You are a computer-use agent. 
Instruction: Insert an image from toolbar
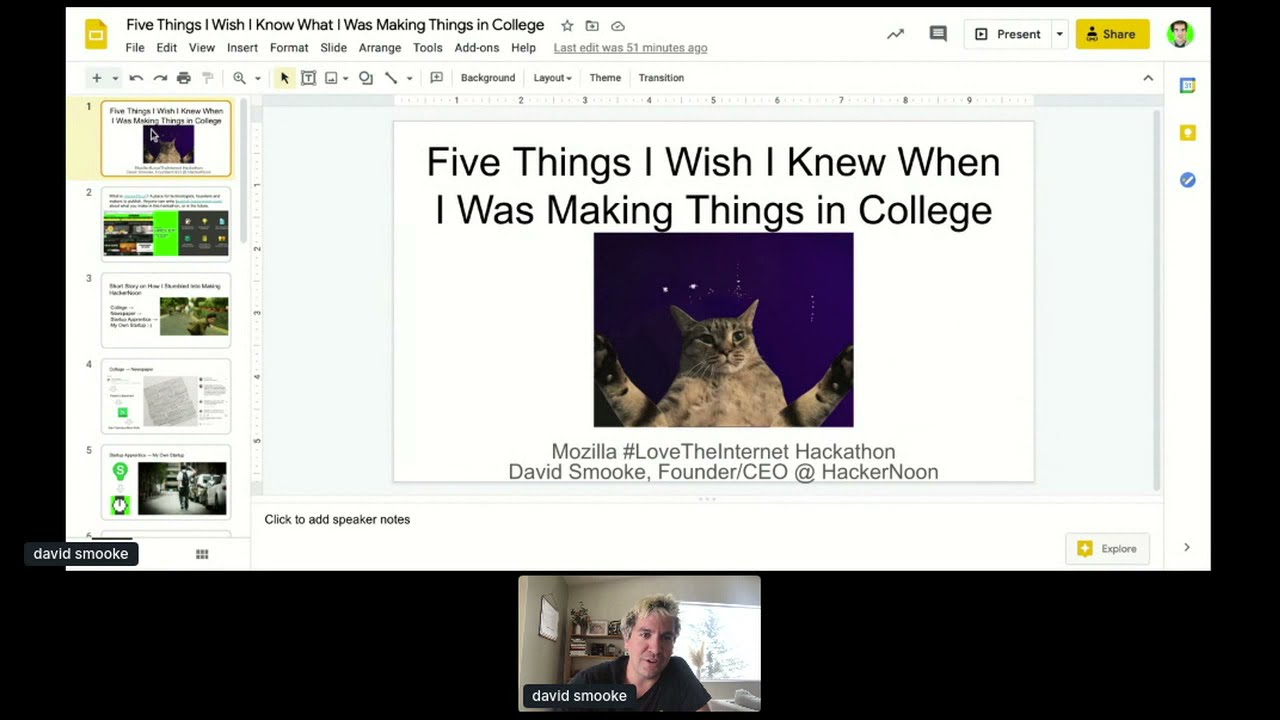[331, 78]
